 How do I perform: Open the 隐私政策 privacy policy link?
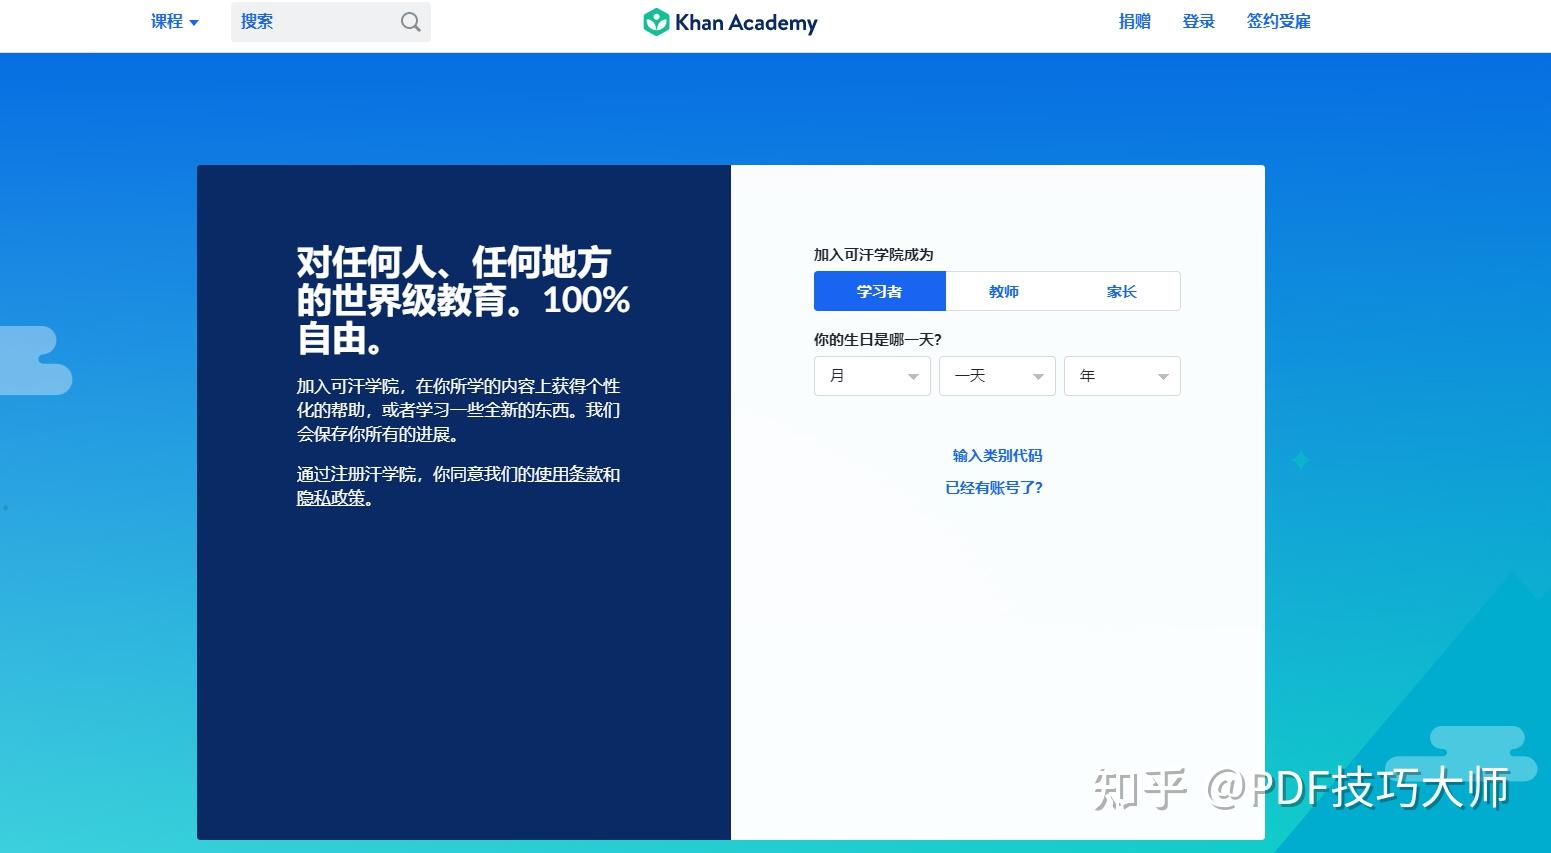click(331, 498)
